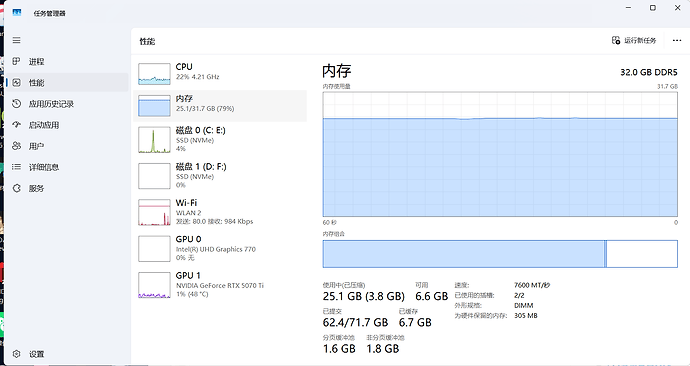
Task: Click the 1.6 GB paged pool value
Action: (x=339, y=349)
